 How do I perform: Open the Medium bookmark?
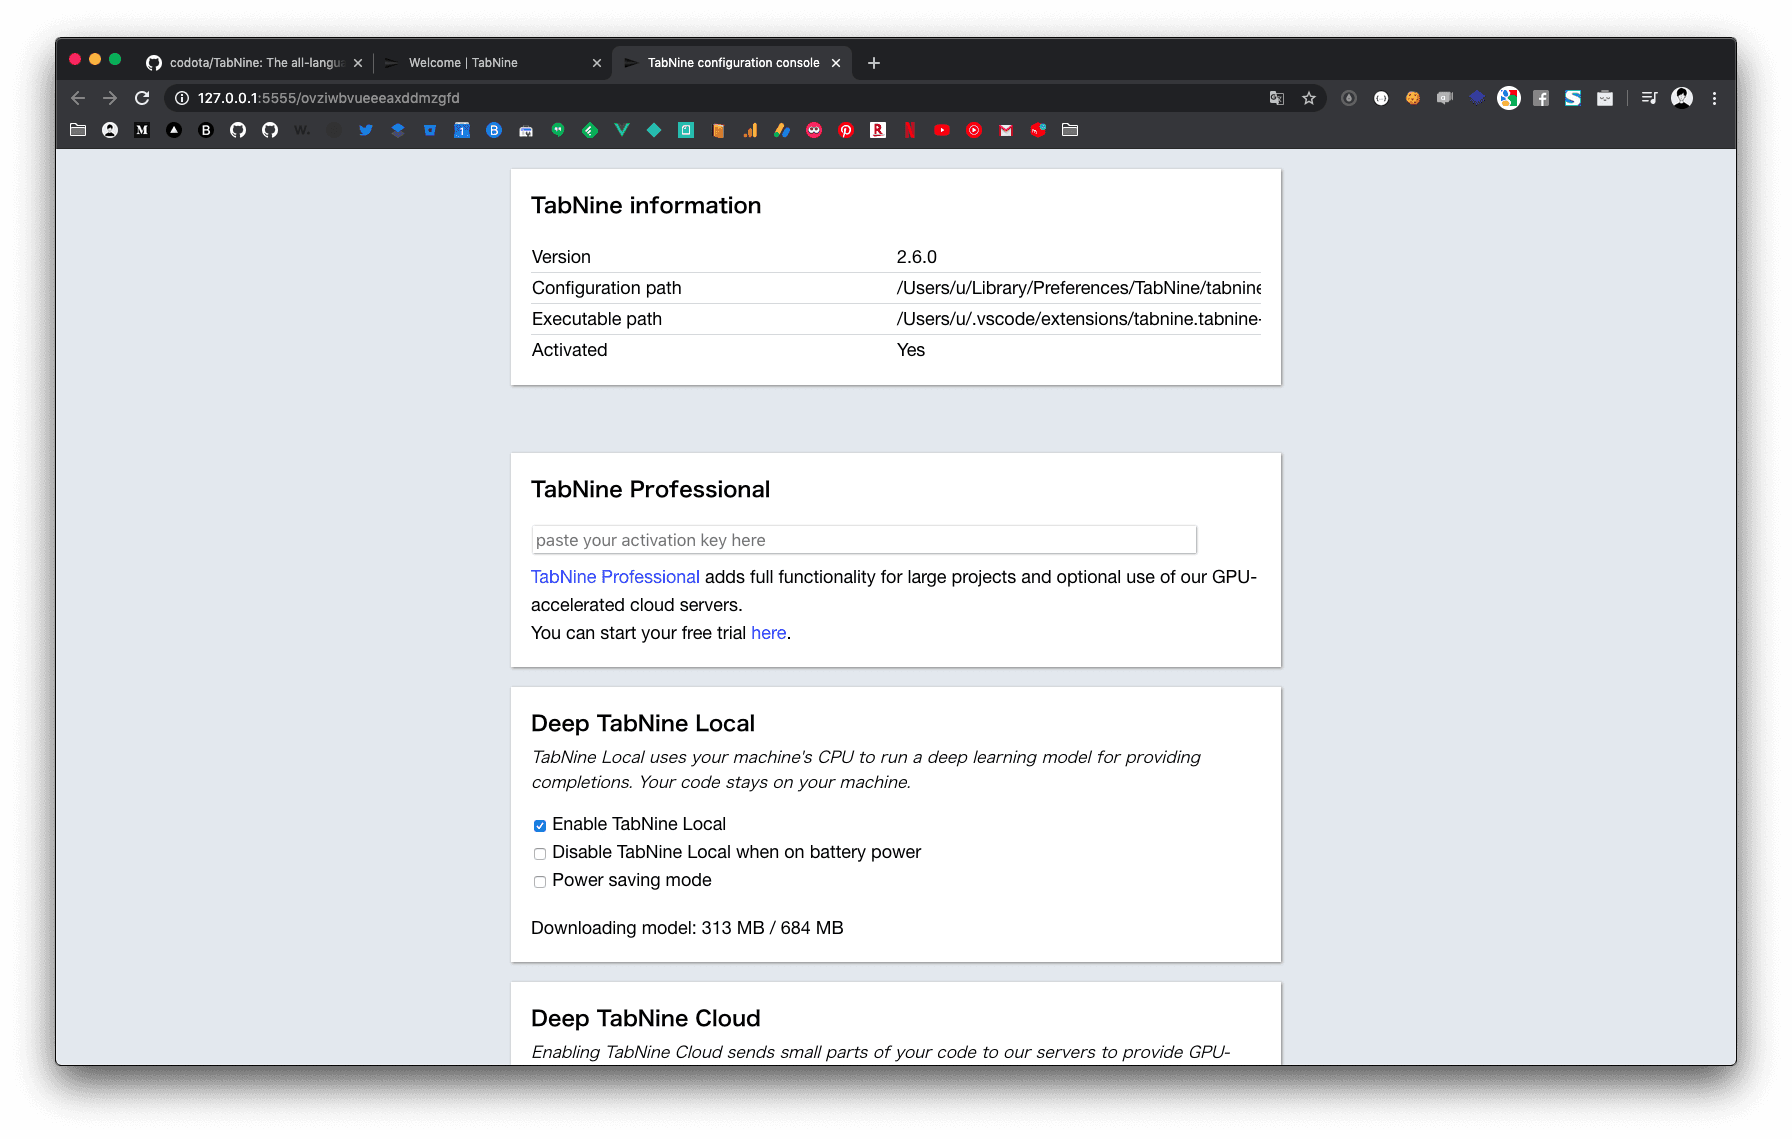[142, 130]
